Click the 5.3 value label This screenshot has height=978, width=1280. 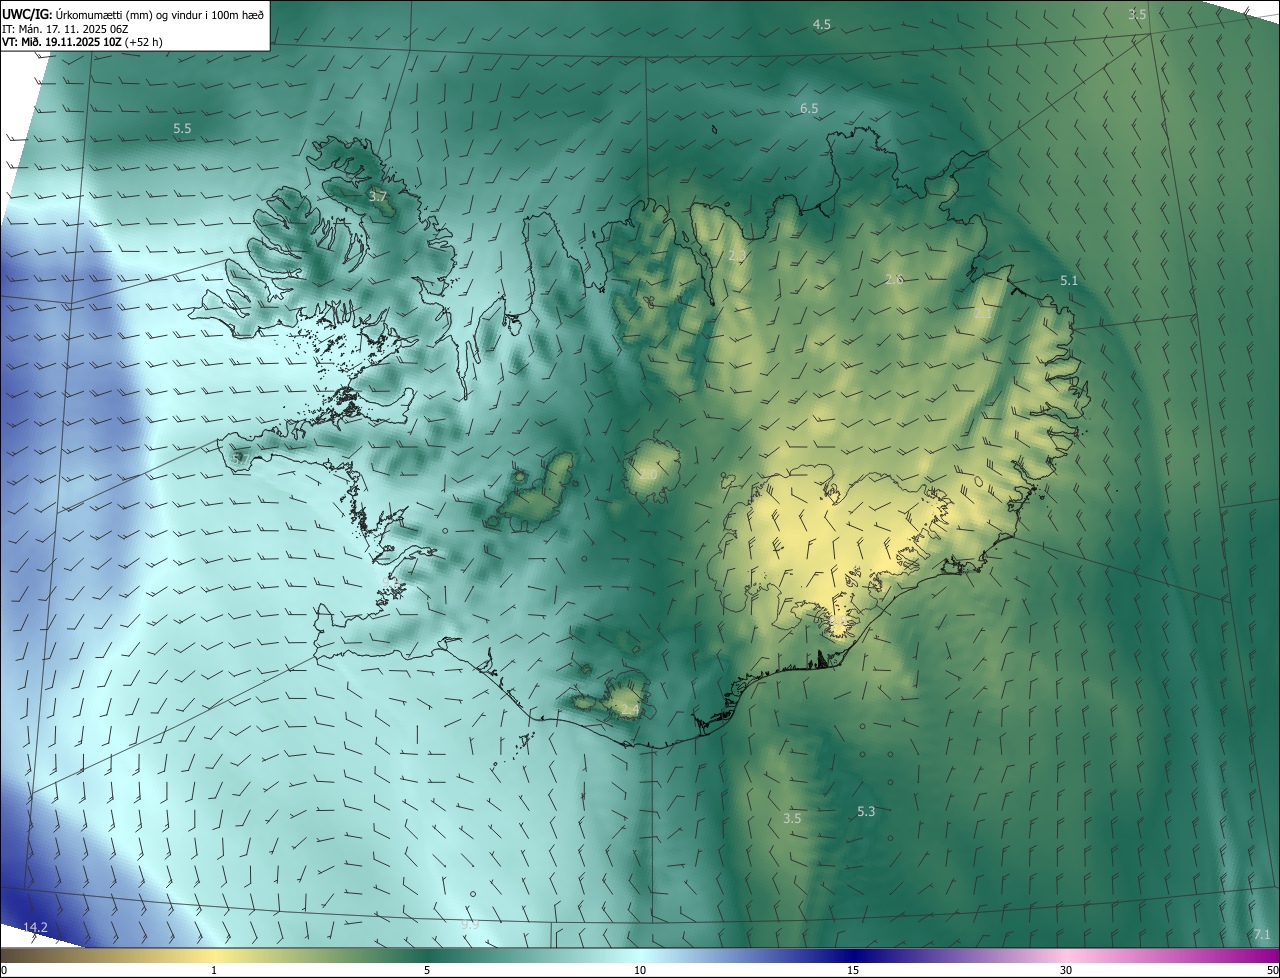tap(866, 812)
